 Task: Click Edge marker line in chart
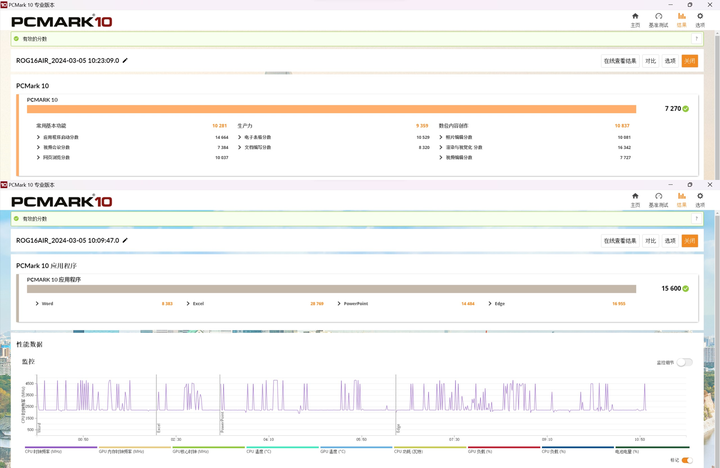[x=396, y=404]
